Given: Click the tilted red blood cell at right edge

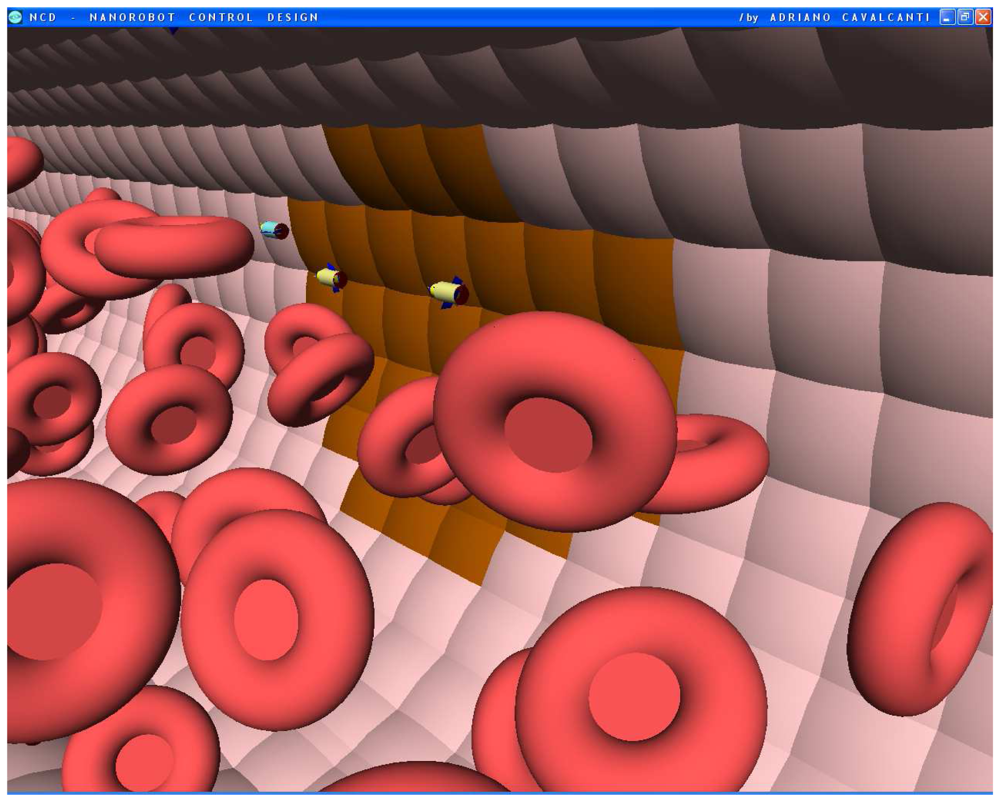Looking at the screenshot, I should coord(922,608).
